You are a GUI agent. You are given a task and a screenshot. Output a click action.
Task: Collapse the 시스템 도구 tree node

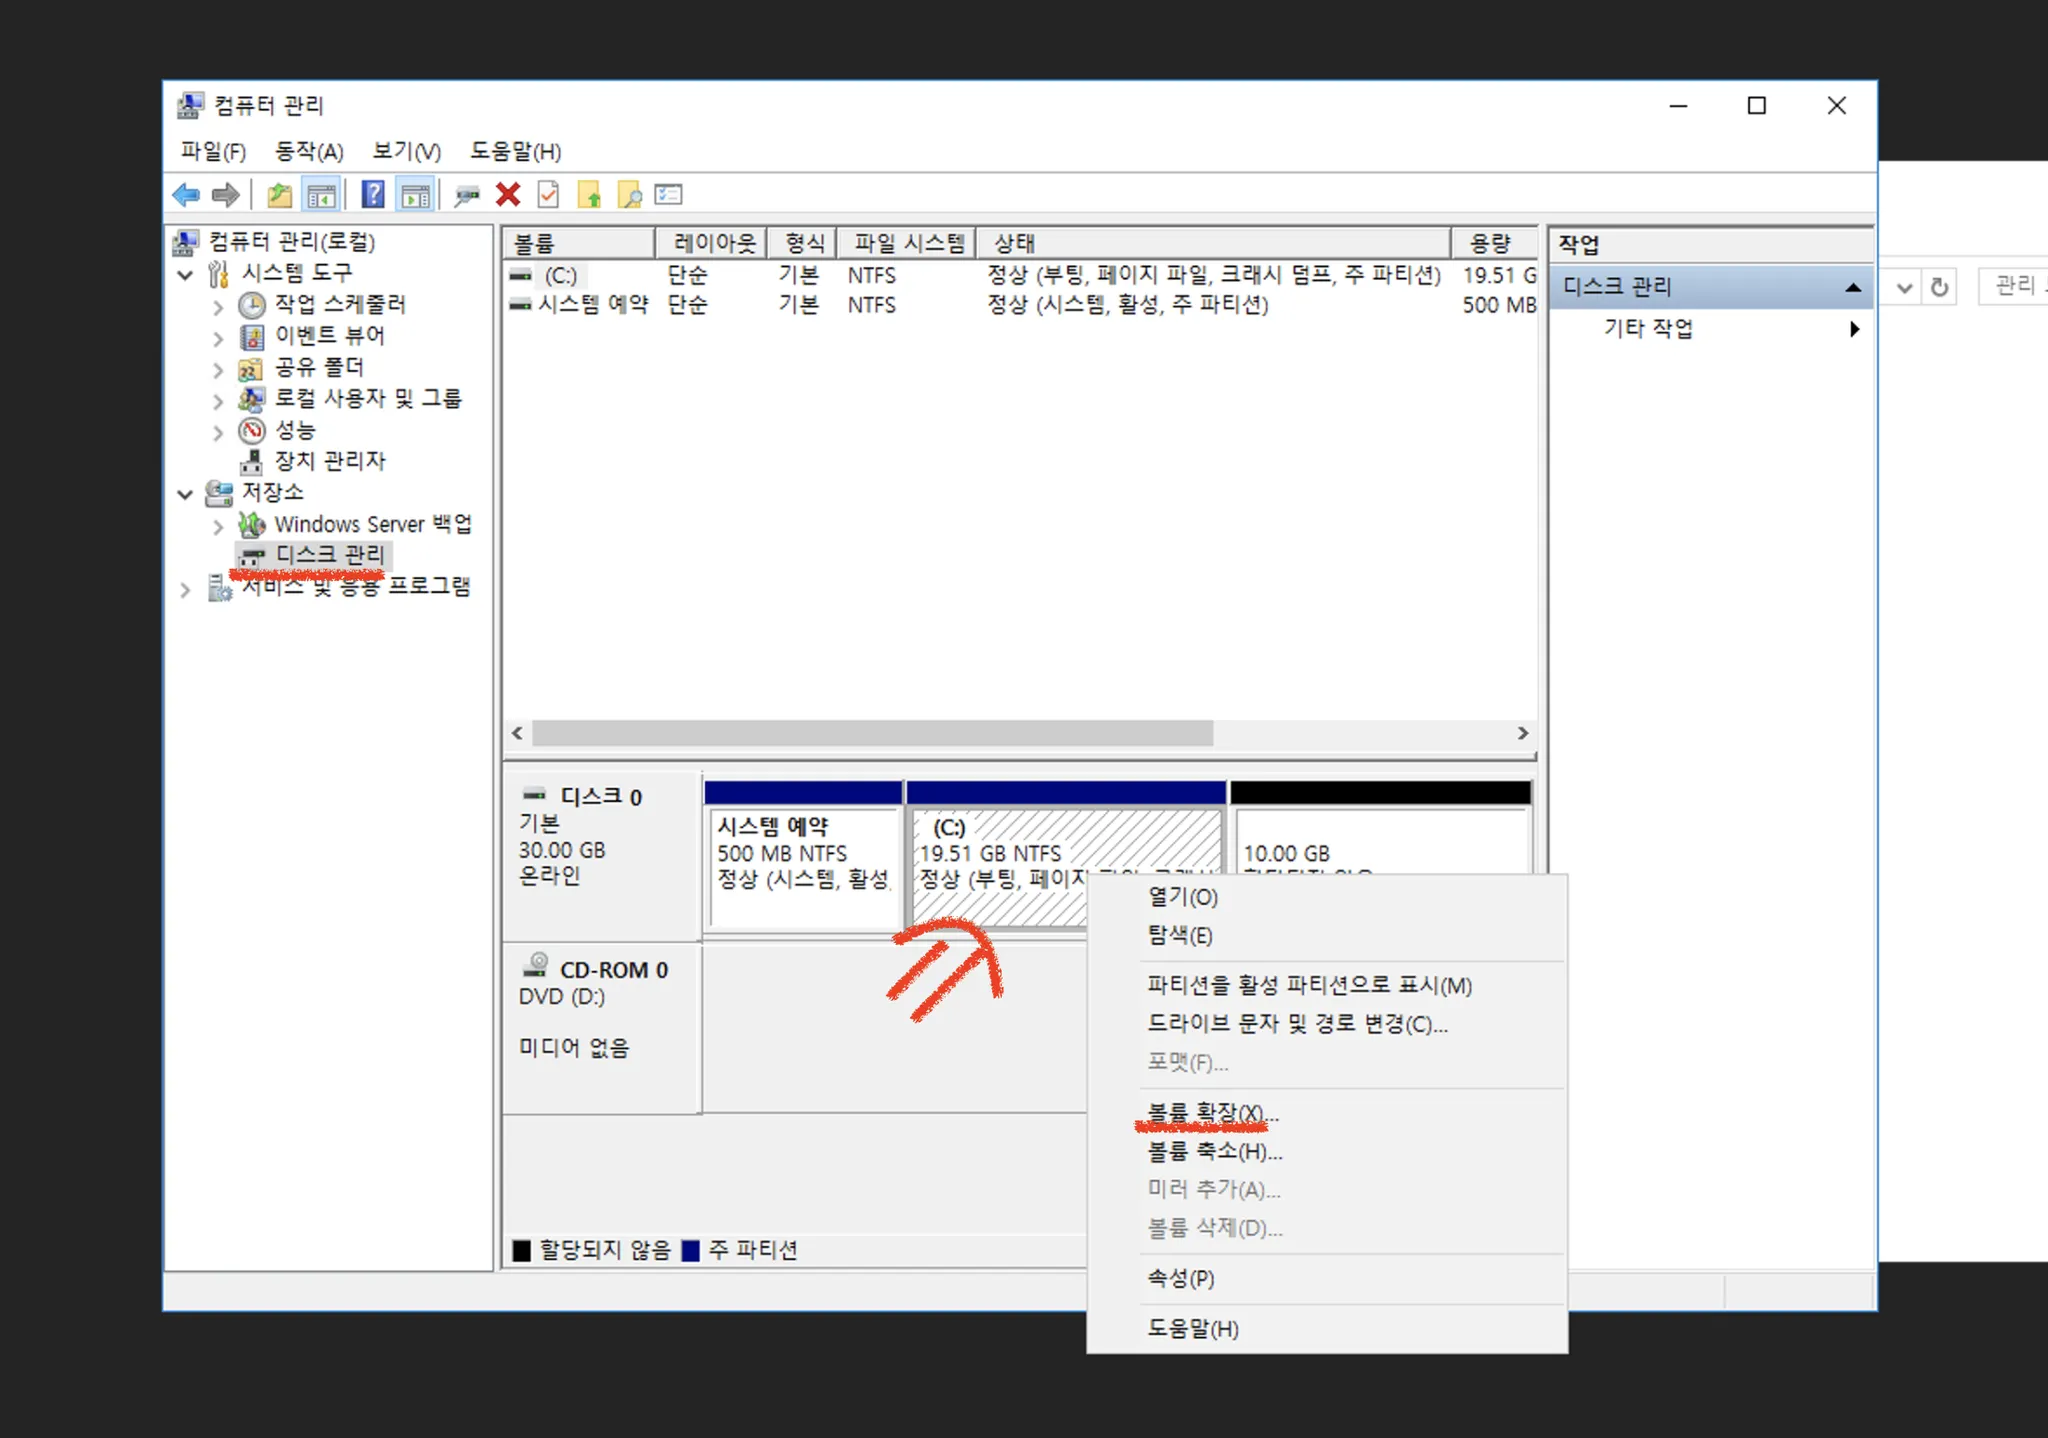point(185,274)
